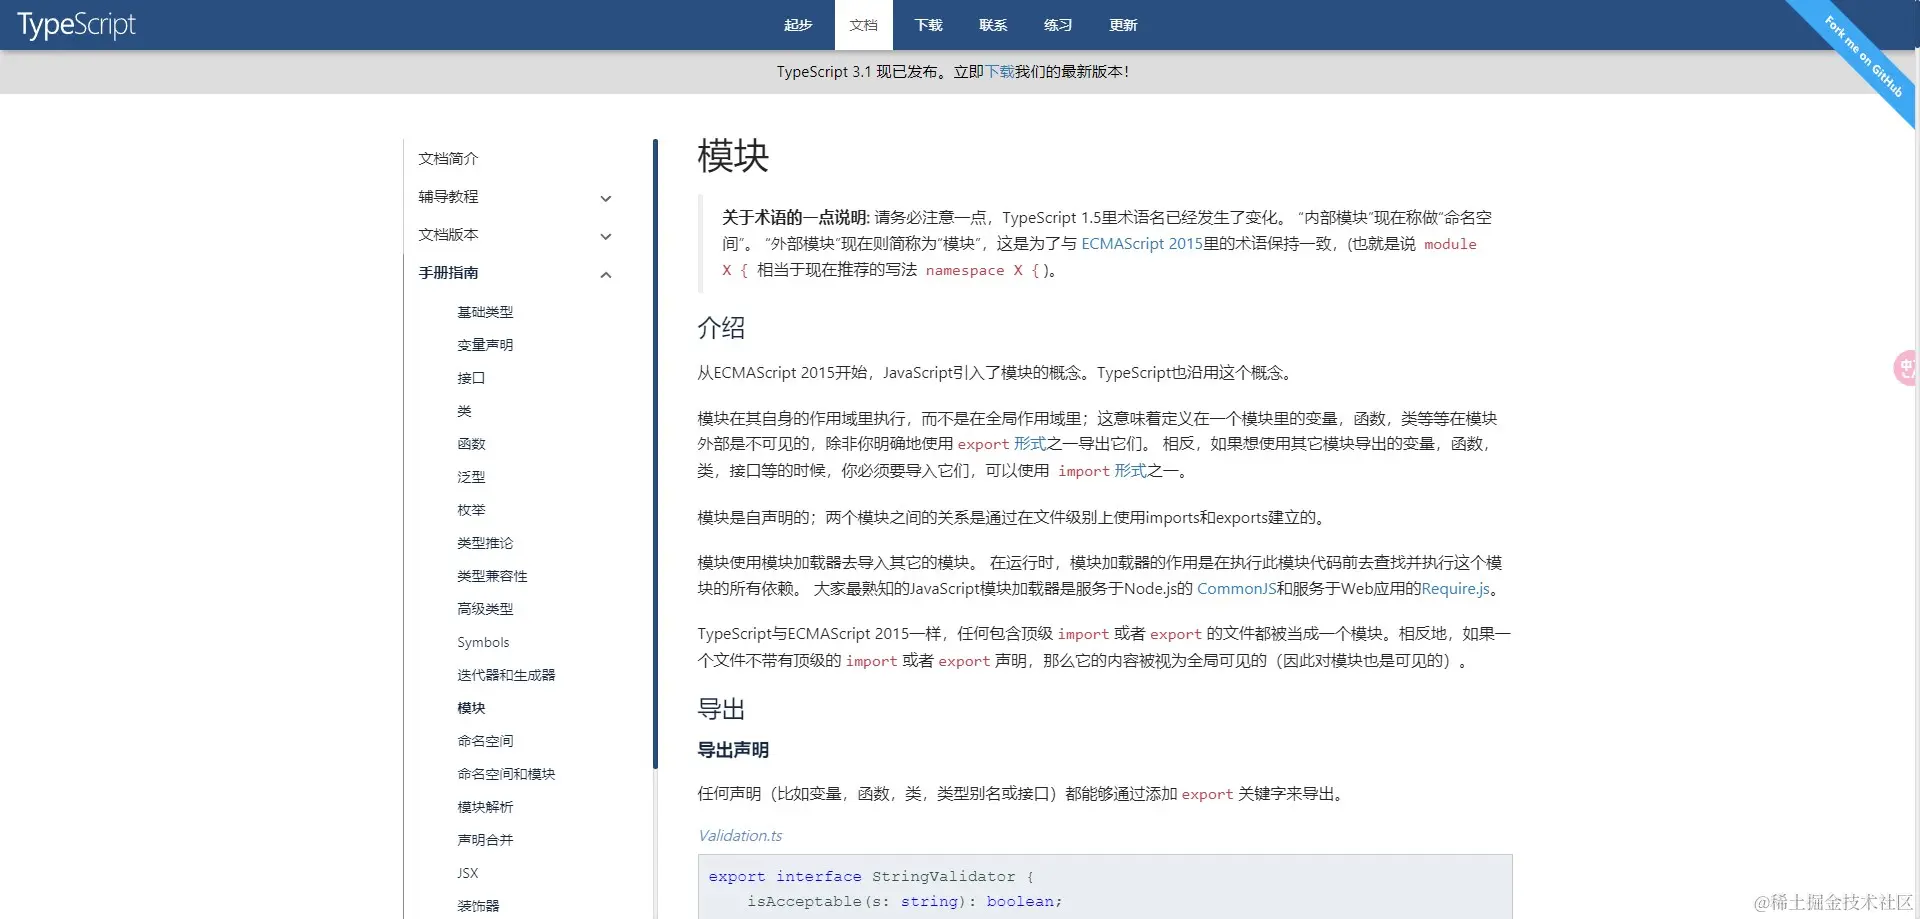
Task: Open the Require.js link
Action: pos(1455,589)
